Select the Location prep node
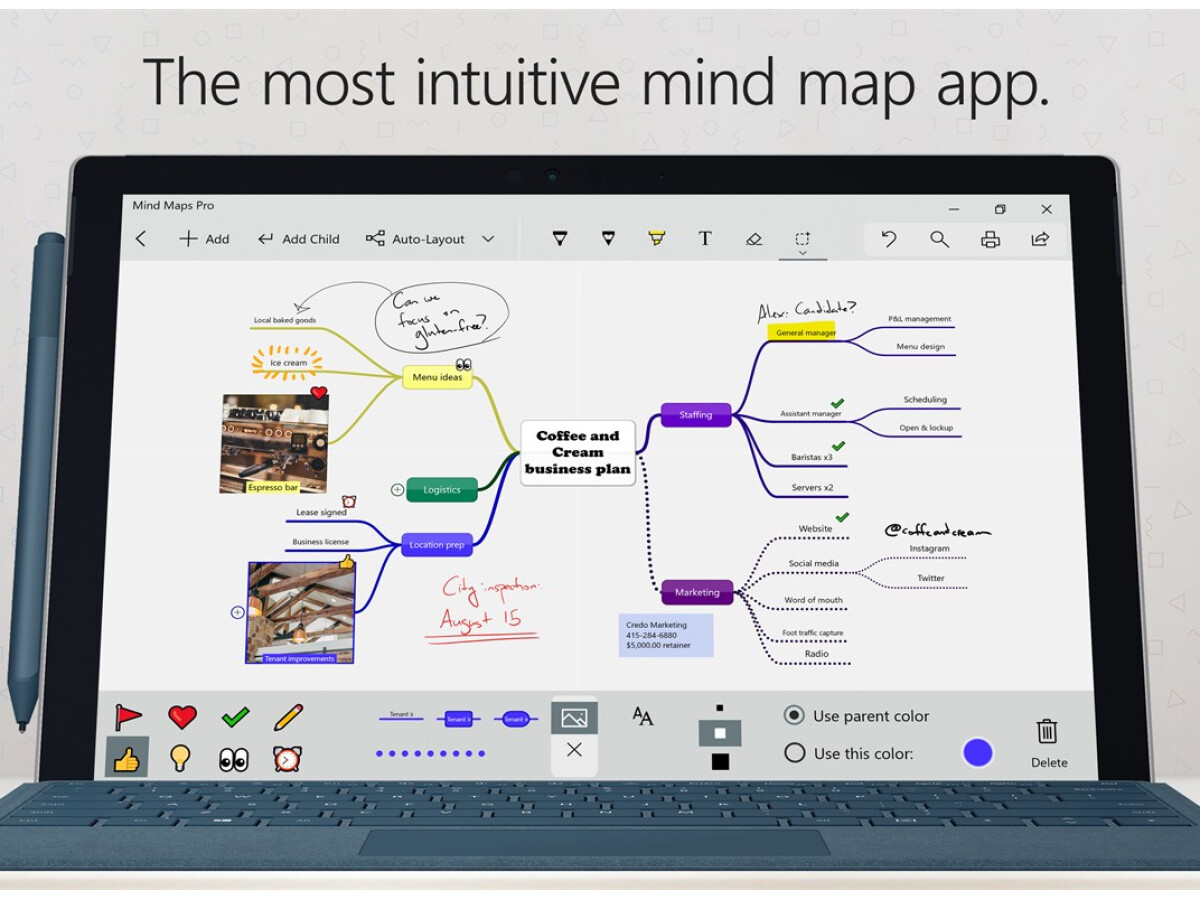This screenshot has width=1200, height=900. tap(436, 544)
